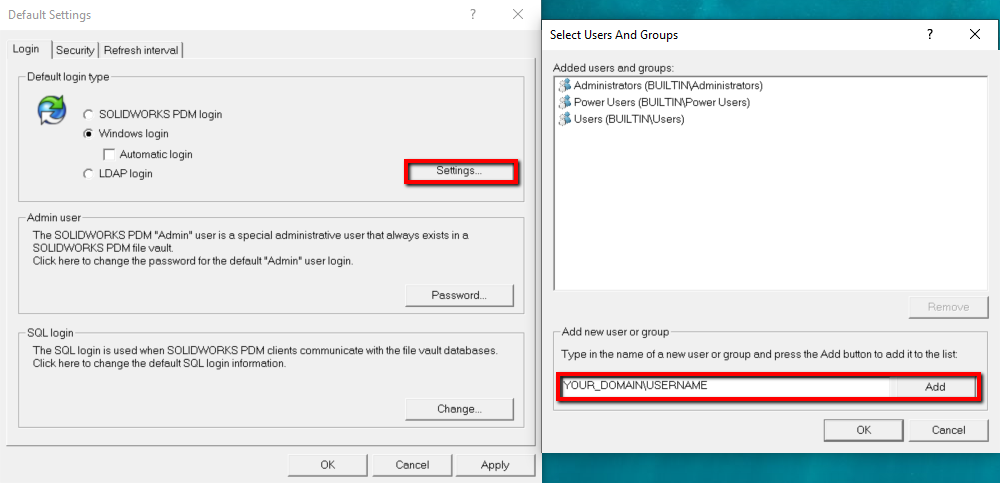Open Windows login Settings button
This screenshot has width=1000, height=483.
coord(459,171)
